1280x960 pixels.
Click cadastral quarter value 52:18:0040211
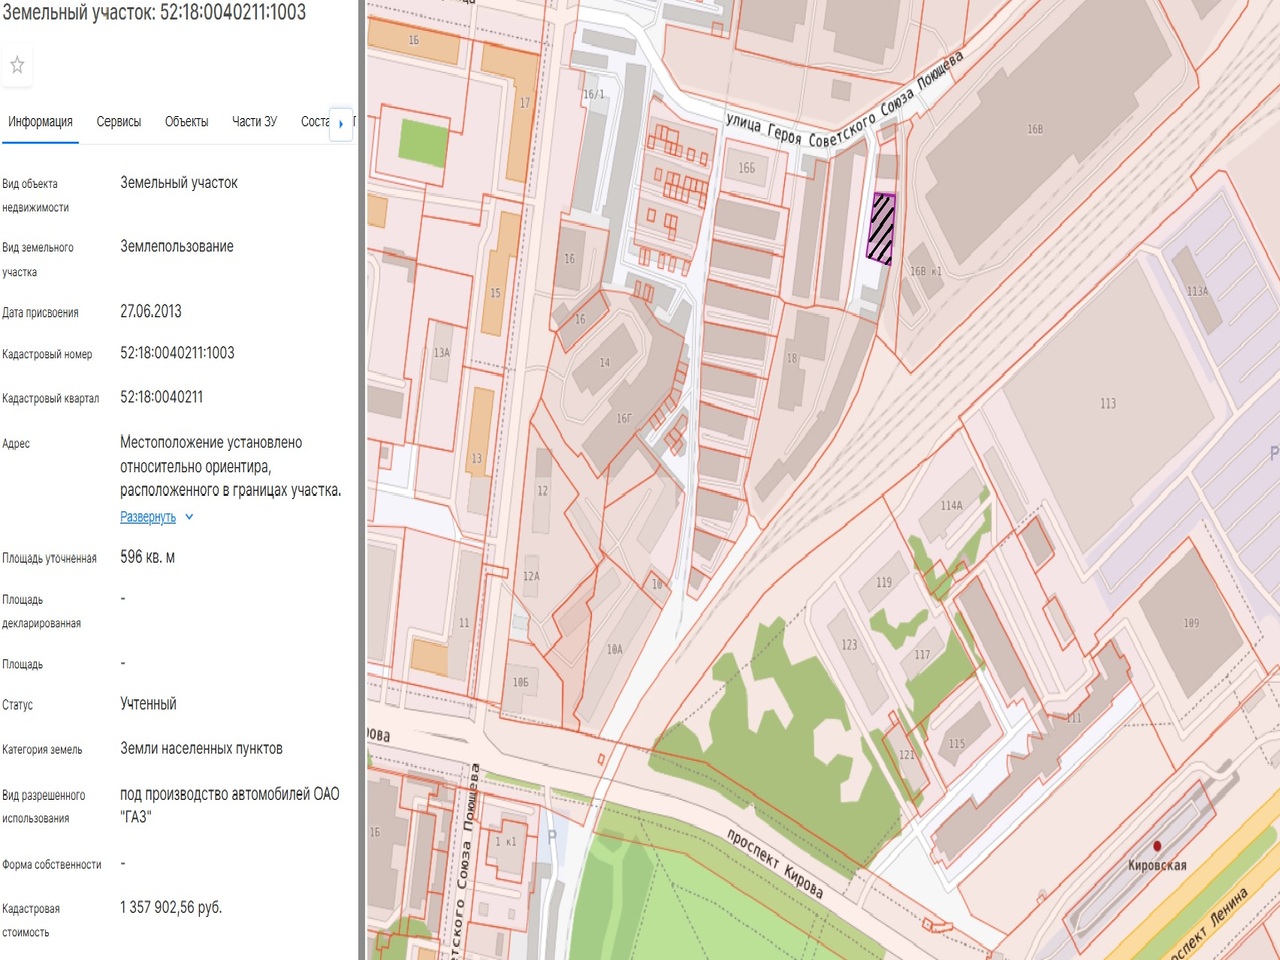tap(161, 397)
